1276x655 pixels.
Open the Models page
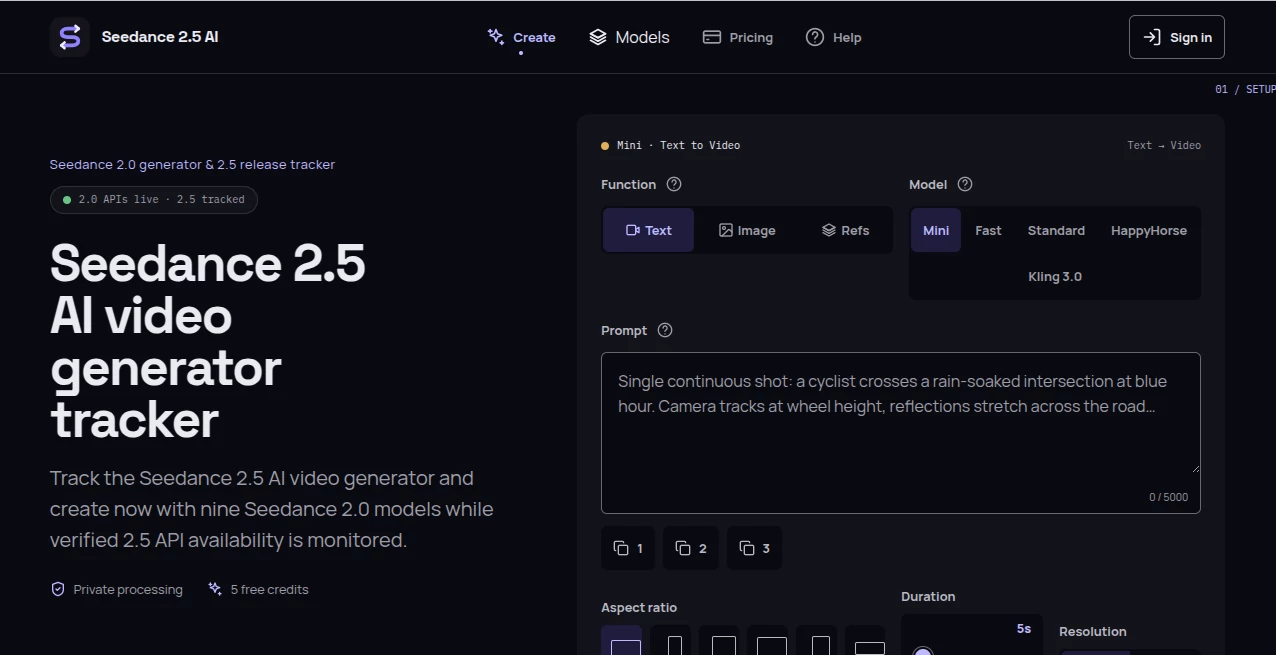click(x=629, y=37)
